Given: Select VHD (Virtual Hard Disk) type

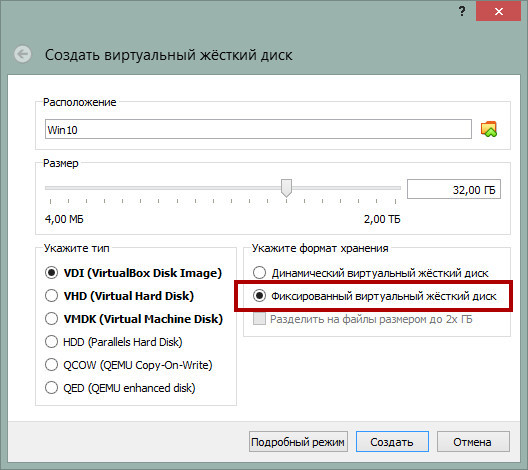Looking at the screenshot, I should point(52,296).
